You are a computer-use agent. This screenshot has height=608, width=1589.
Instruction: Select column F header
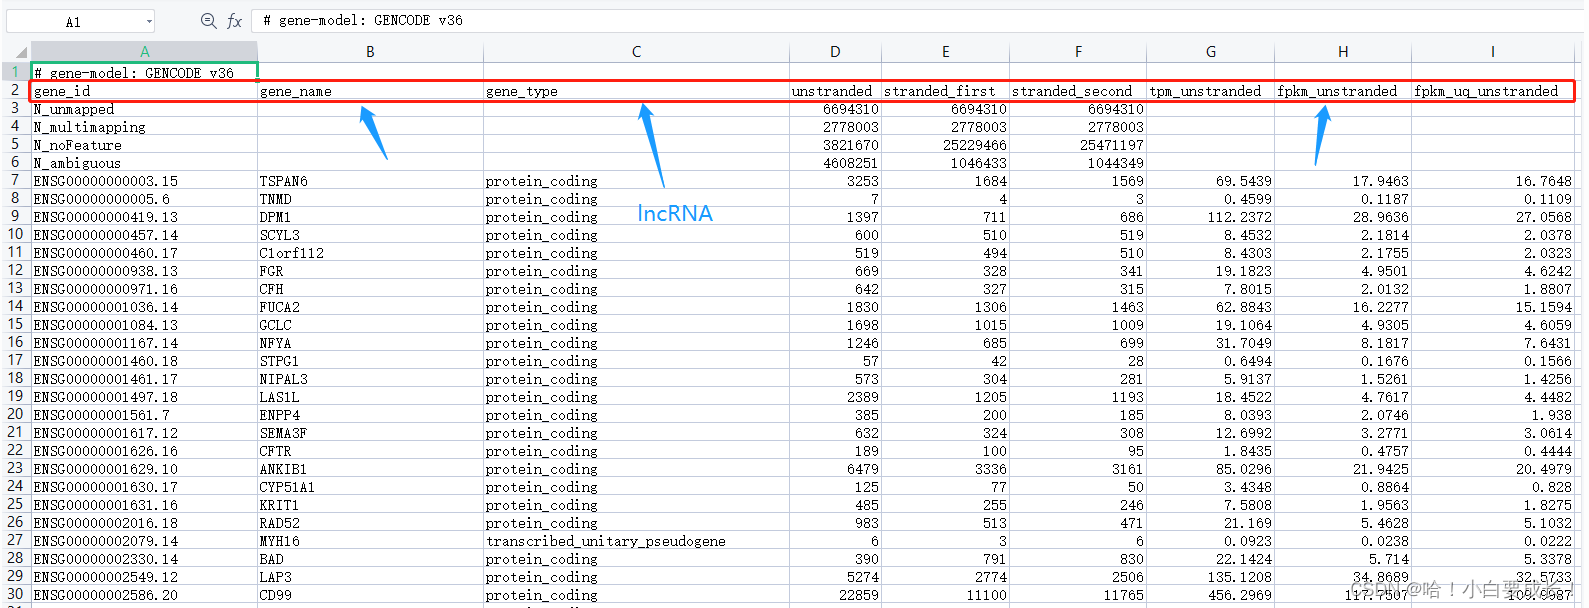(x=1078, y=52)
